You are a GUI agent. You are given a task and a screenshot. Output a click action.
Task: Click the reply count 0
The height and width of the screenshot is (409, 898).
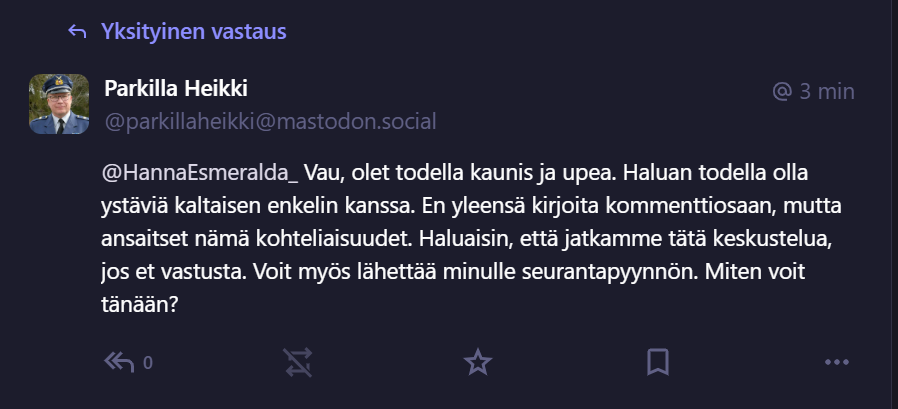pyautogui.click(x=148, y=363)
